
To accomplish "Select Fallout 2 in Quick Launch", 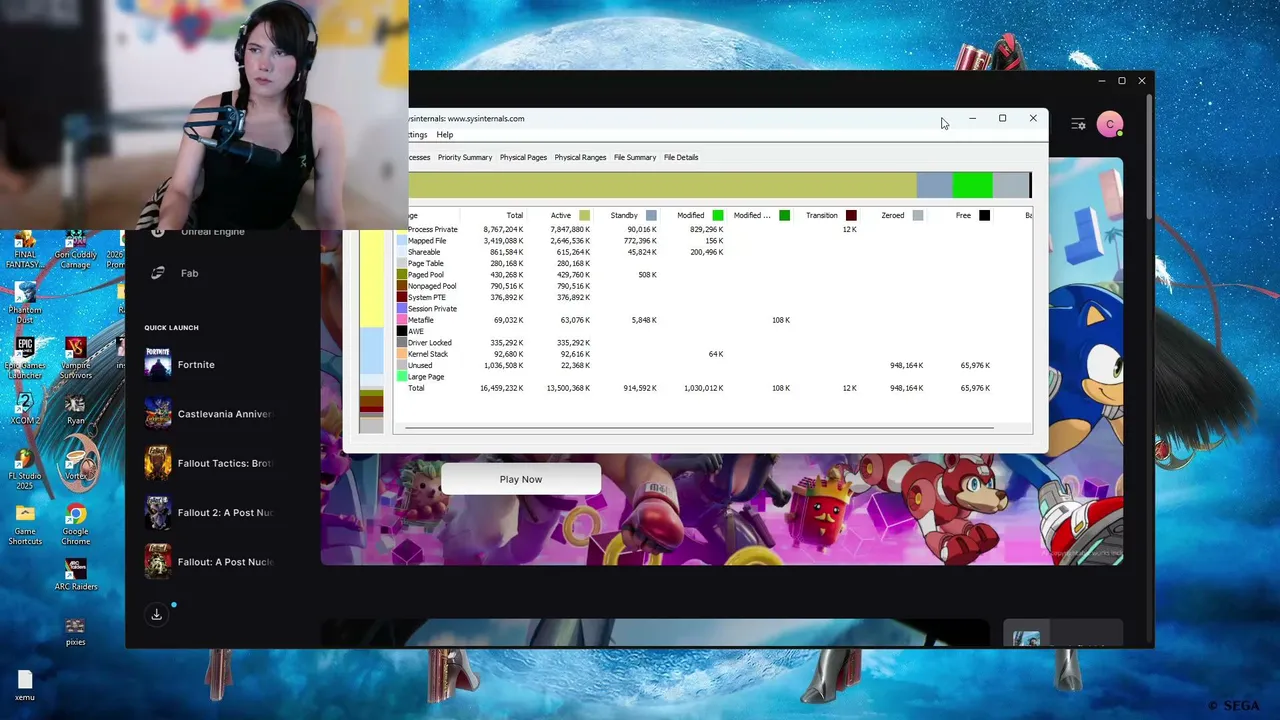I will point(208,513).
